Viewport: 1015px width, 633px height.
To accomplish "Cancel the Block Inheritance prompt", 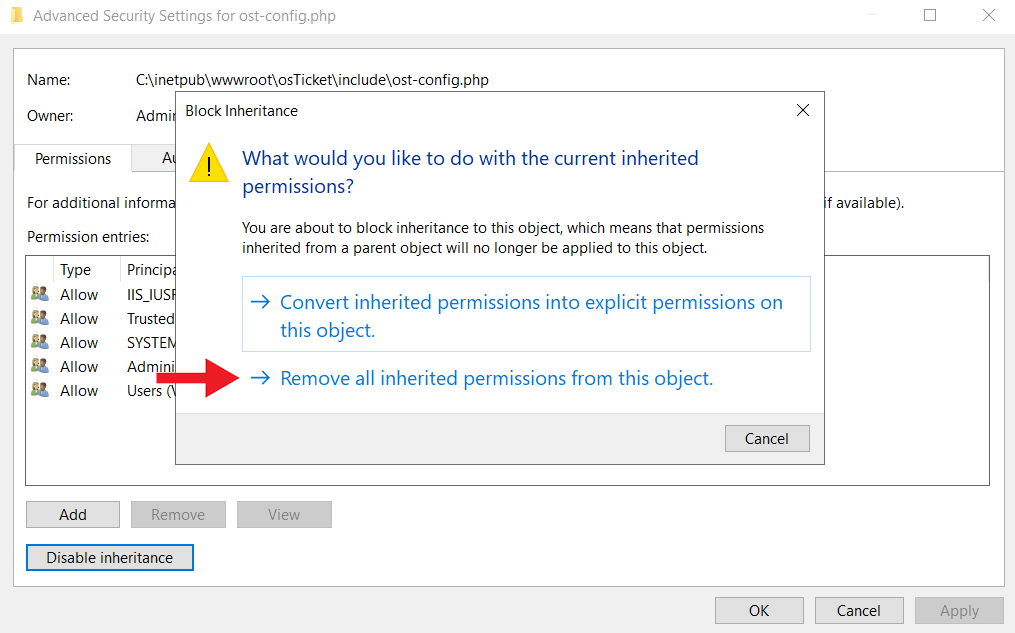I will (x=767, y=438).
